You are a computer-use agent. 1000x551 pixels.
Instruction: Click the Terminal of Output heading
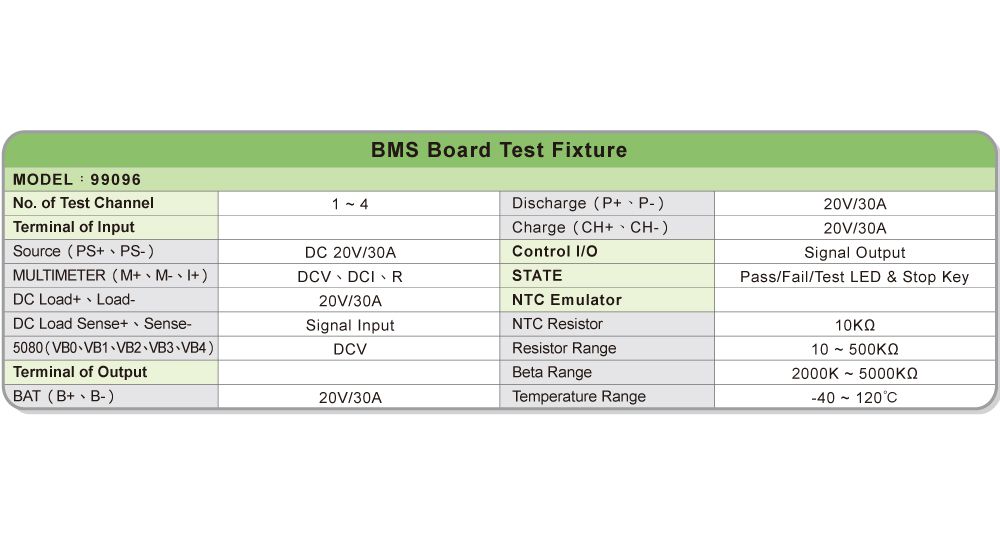click(80, 372)
